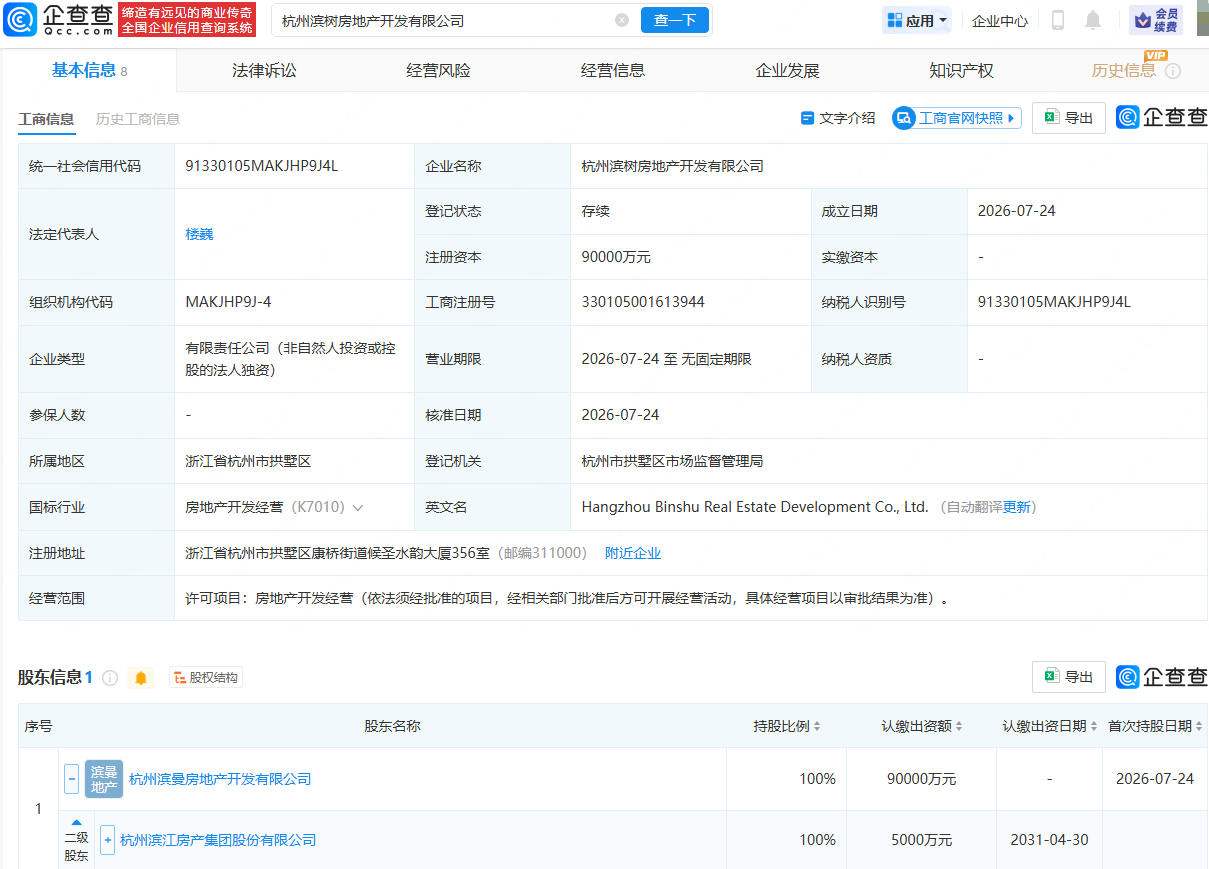Click 组织机构代码 value MAKJHP9J-4

tap(228, 302)
